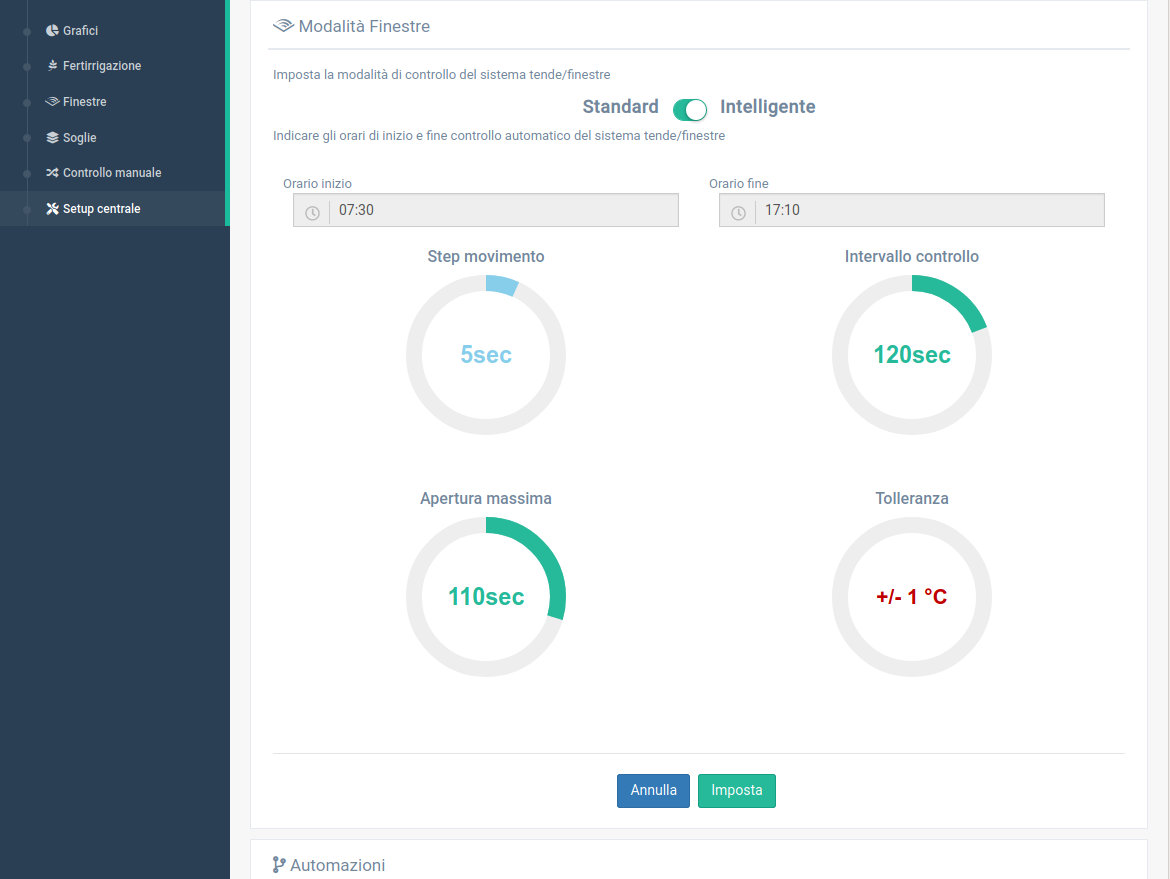
Task: Click the Orario inizio time field
Action: coord(486,210)
